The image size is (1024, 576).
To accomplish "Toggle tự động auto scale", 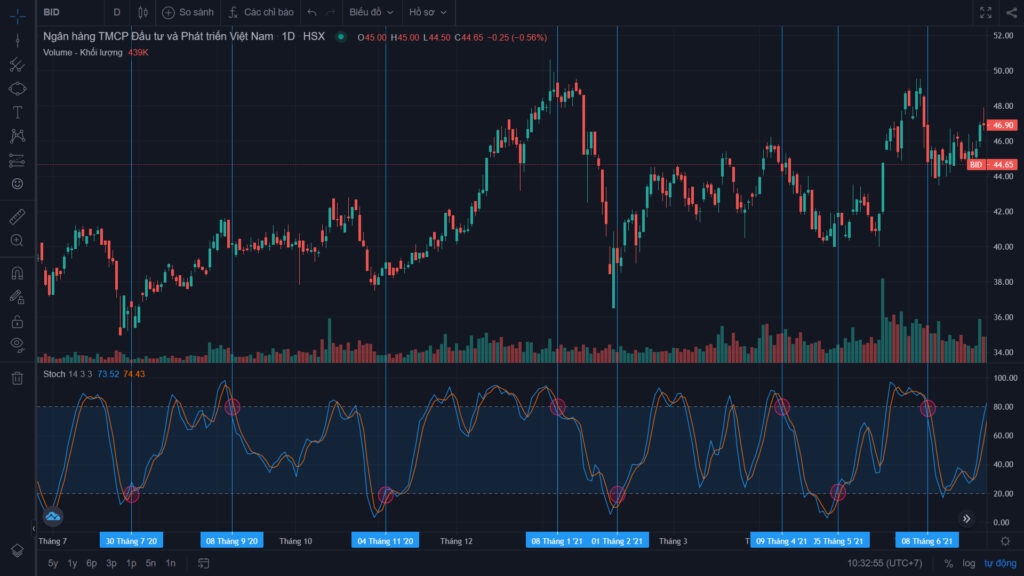I will coord(1000,563).
